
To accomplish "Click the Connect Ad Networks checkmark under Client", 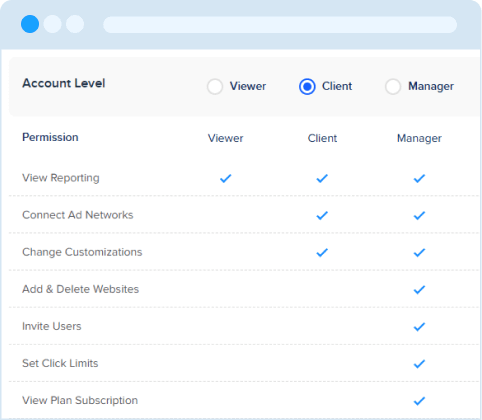I will tap(322, 215).
